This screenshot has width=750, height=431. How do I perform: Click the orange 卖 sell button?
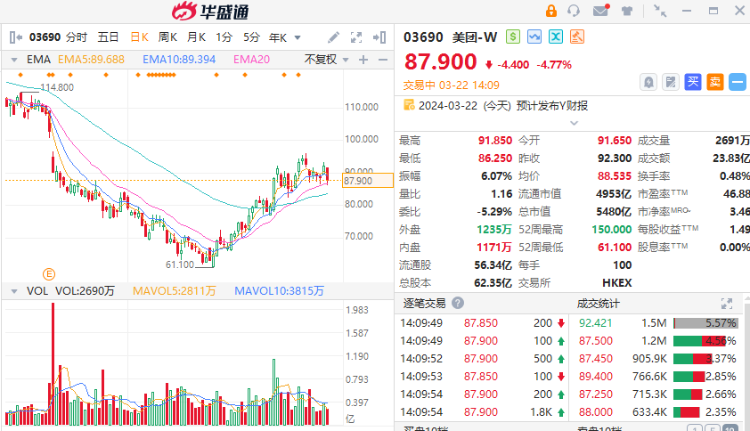pos(715,82)
